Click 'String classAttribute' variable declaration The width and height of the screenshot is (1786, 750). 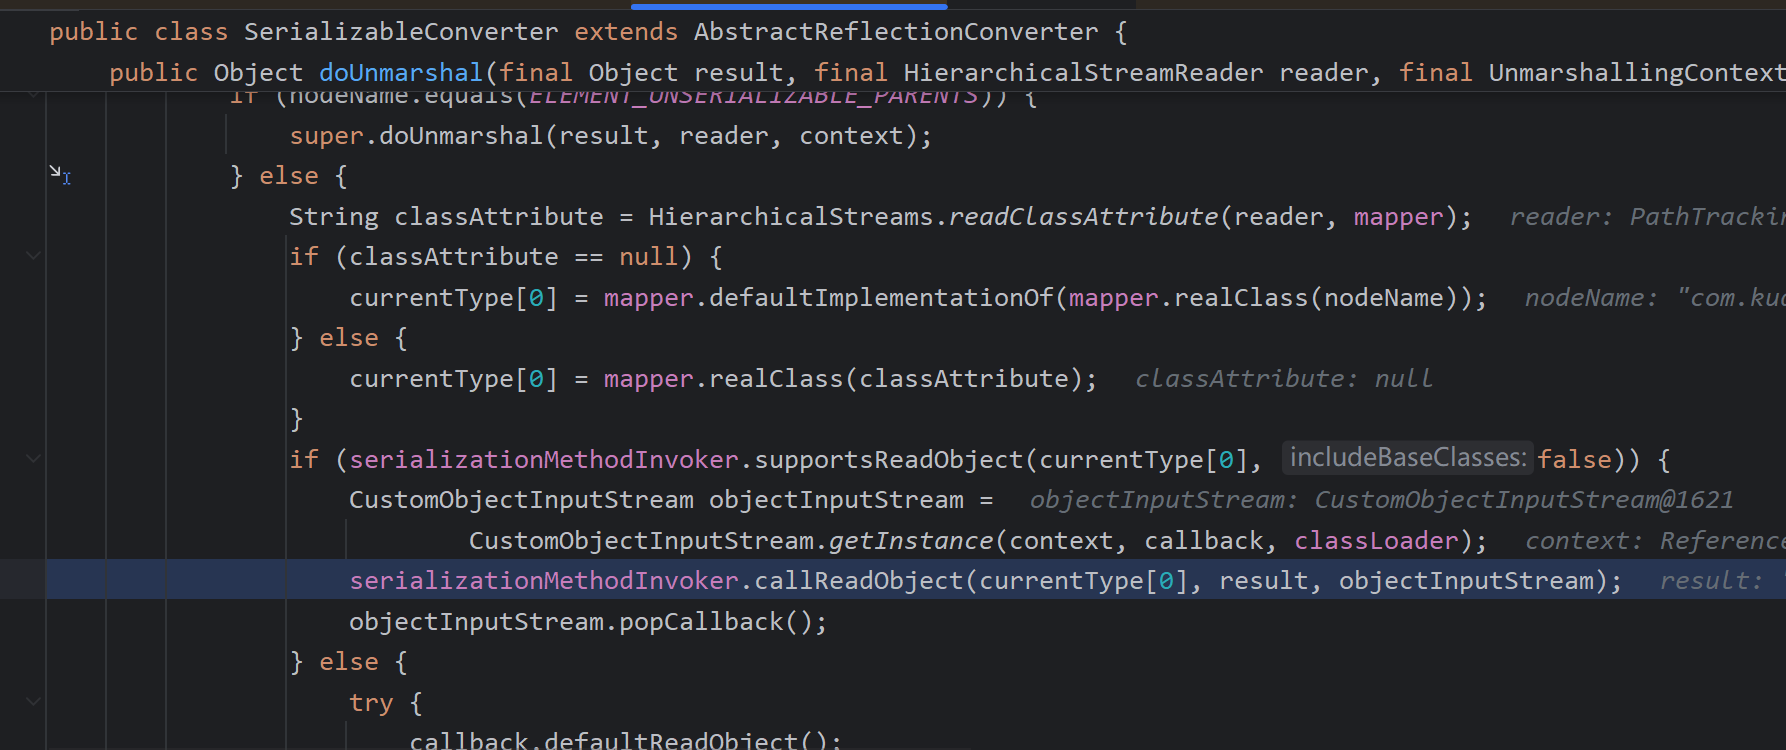[446, 217]
